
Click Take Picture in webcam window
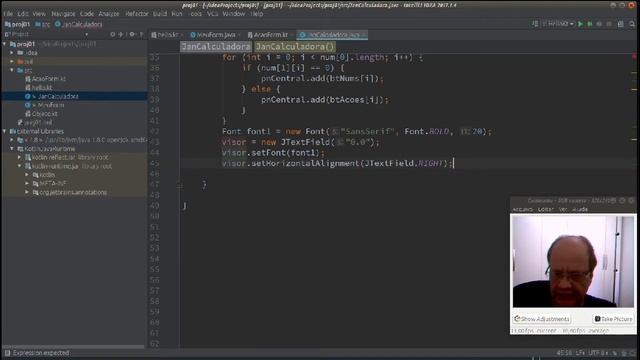(613, 319)
